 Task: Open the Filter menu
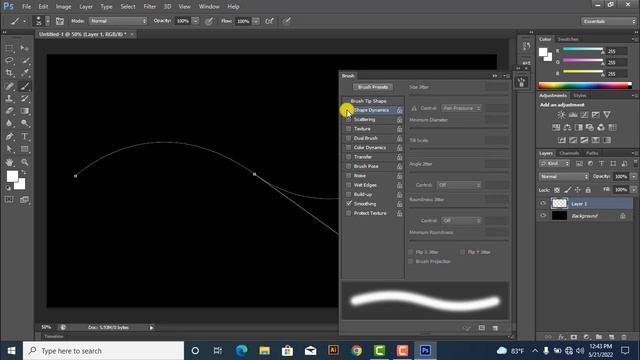click(149, 7)
